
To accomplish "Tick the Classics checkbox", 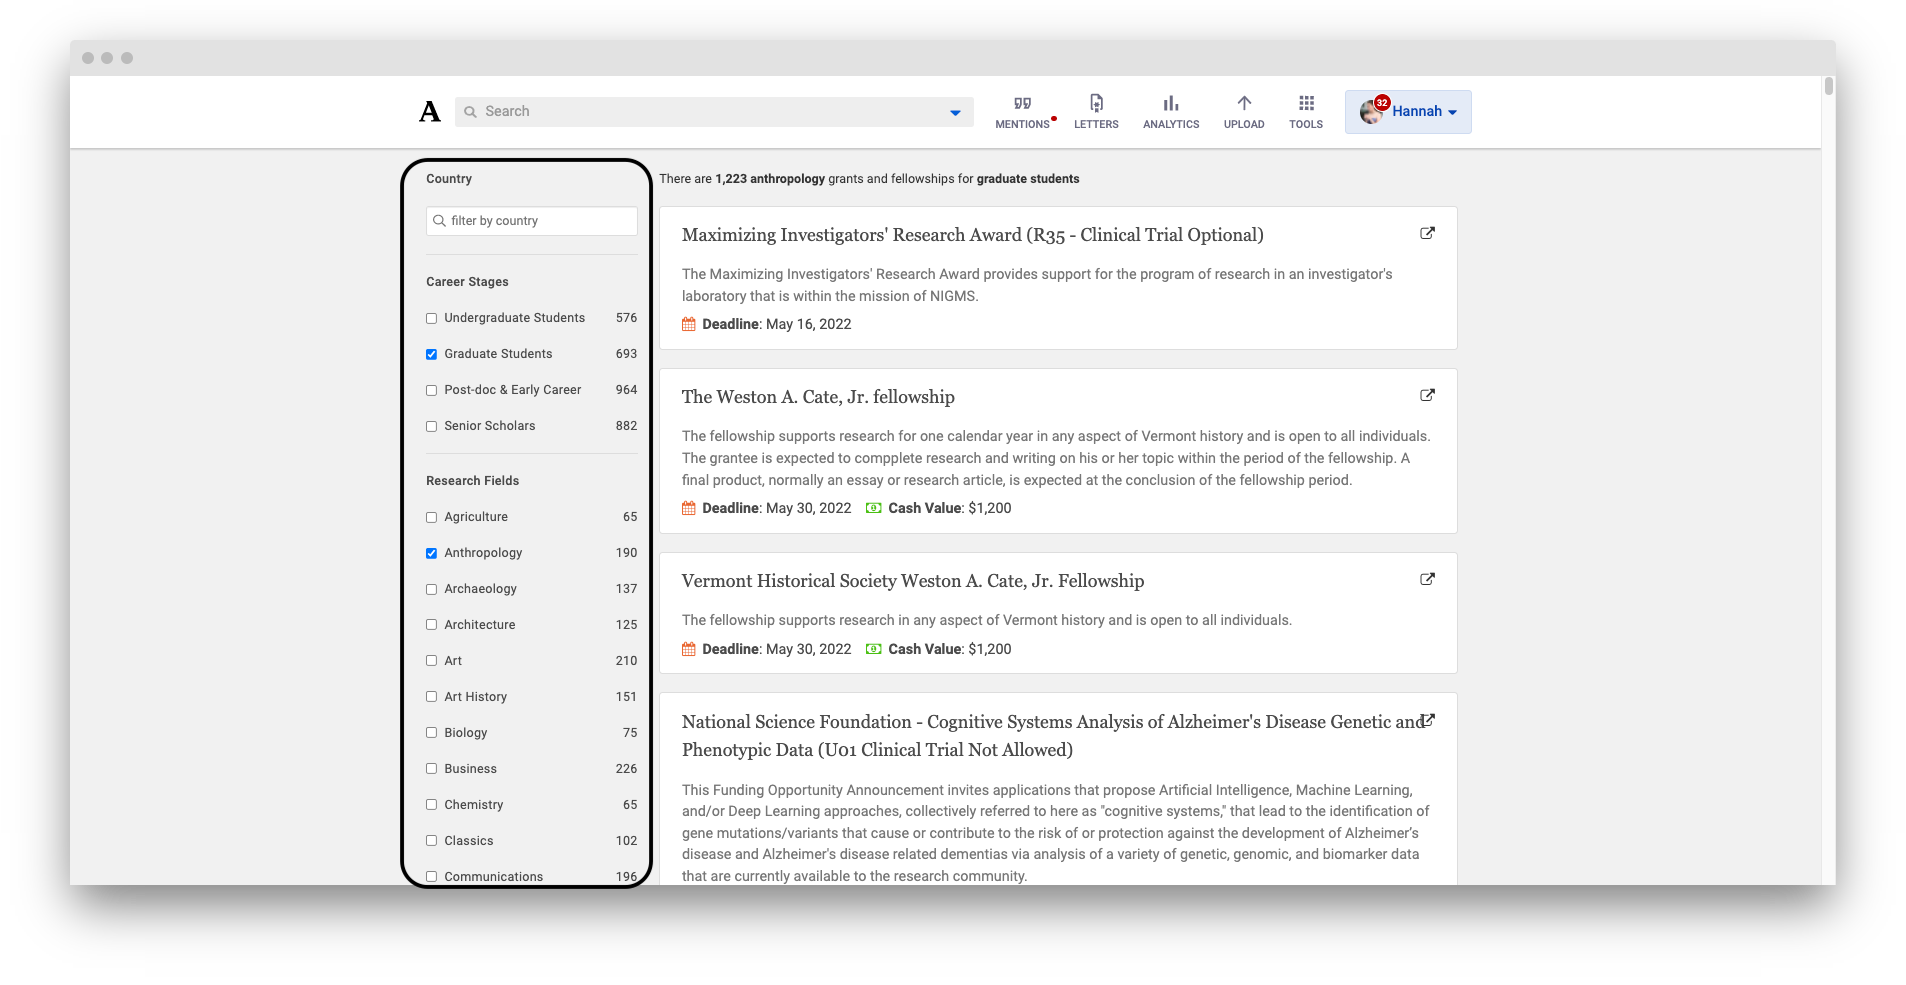I will click(432, 841).
